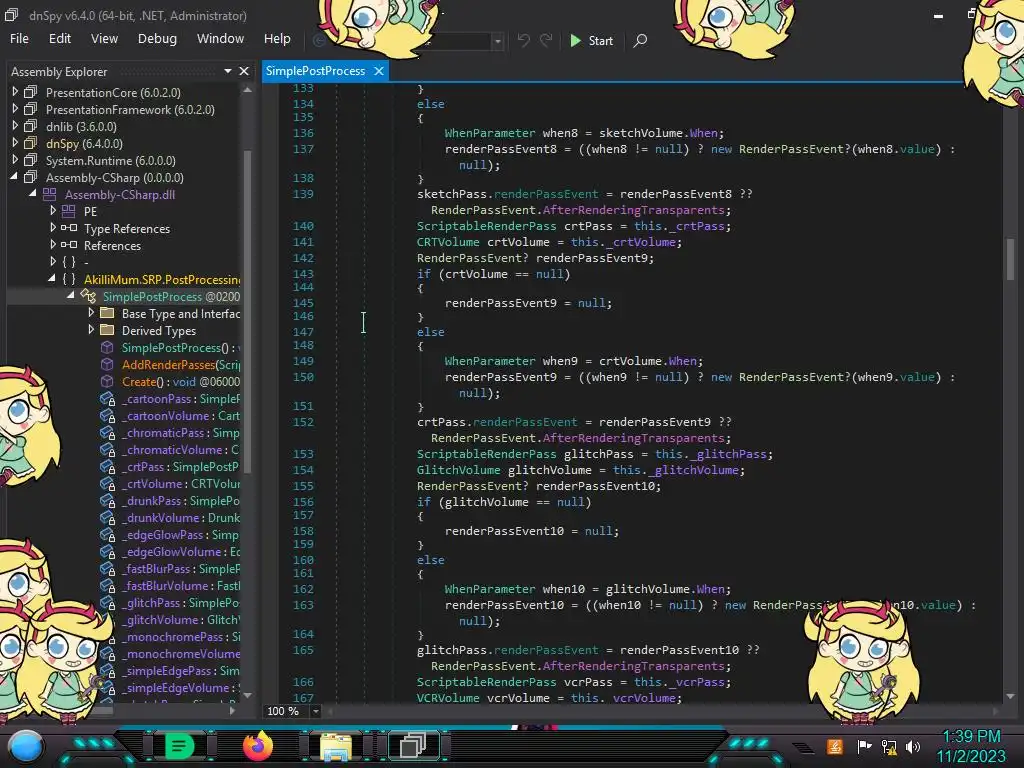Open the File menu
1024x768 pixels.
point(19,39)
